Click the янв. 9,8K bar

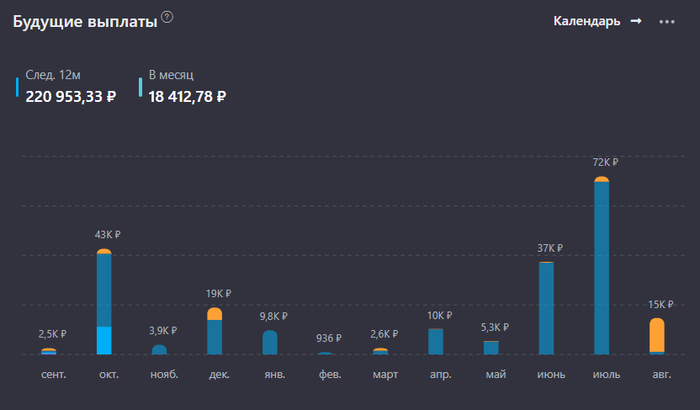tap(270, 343)
